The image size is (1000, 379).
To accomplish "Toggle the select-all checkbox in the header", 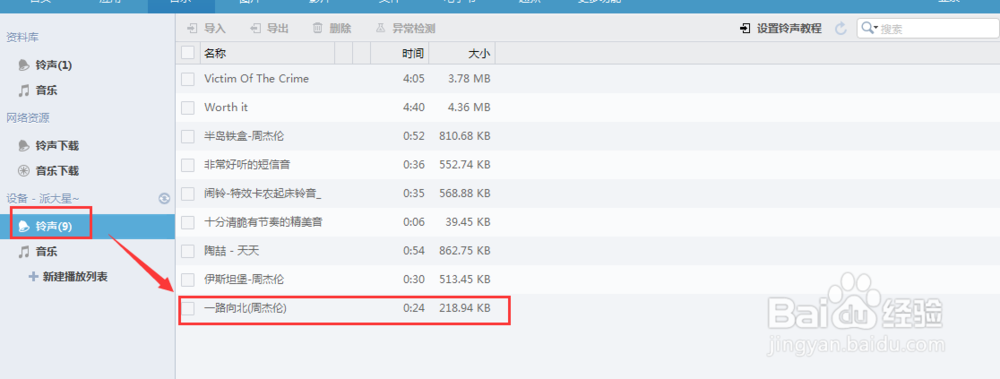I will (188, 53).
